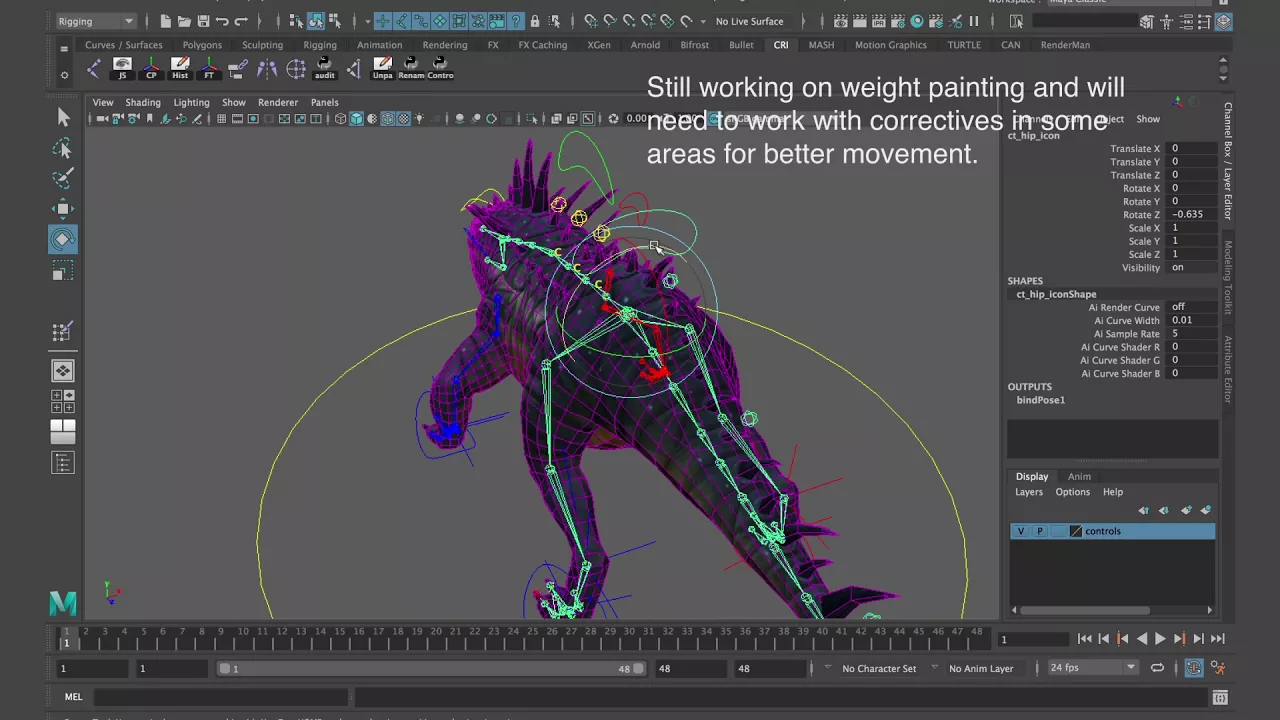Click the current frame field near playback controls

tap(1032, 639)
